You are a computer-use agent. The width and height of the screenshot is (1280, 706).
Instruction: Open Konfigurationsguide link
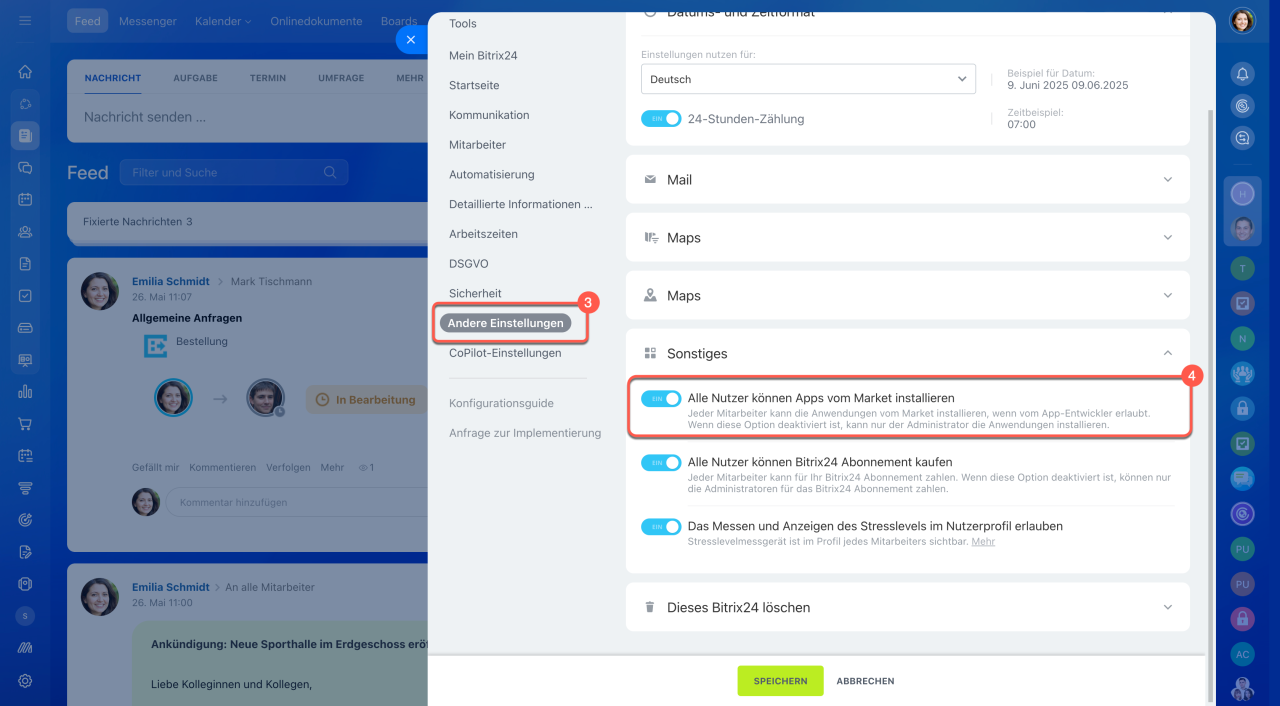tap(501, 404)
